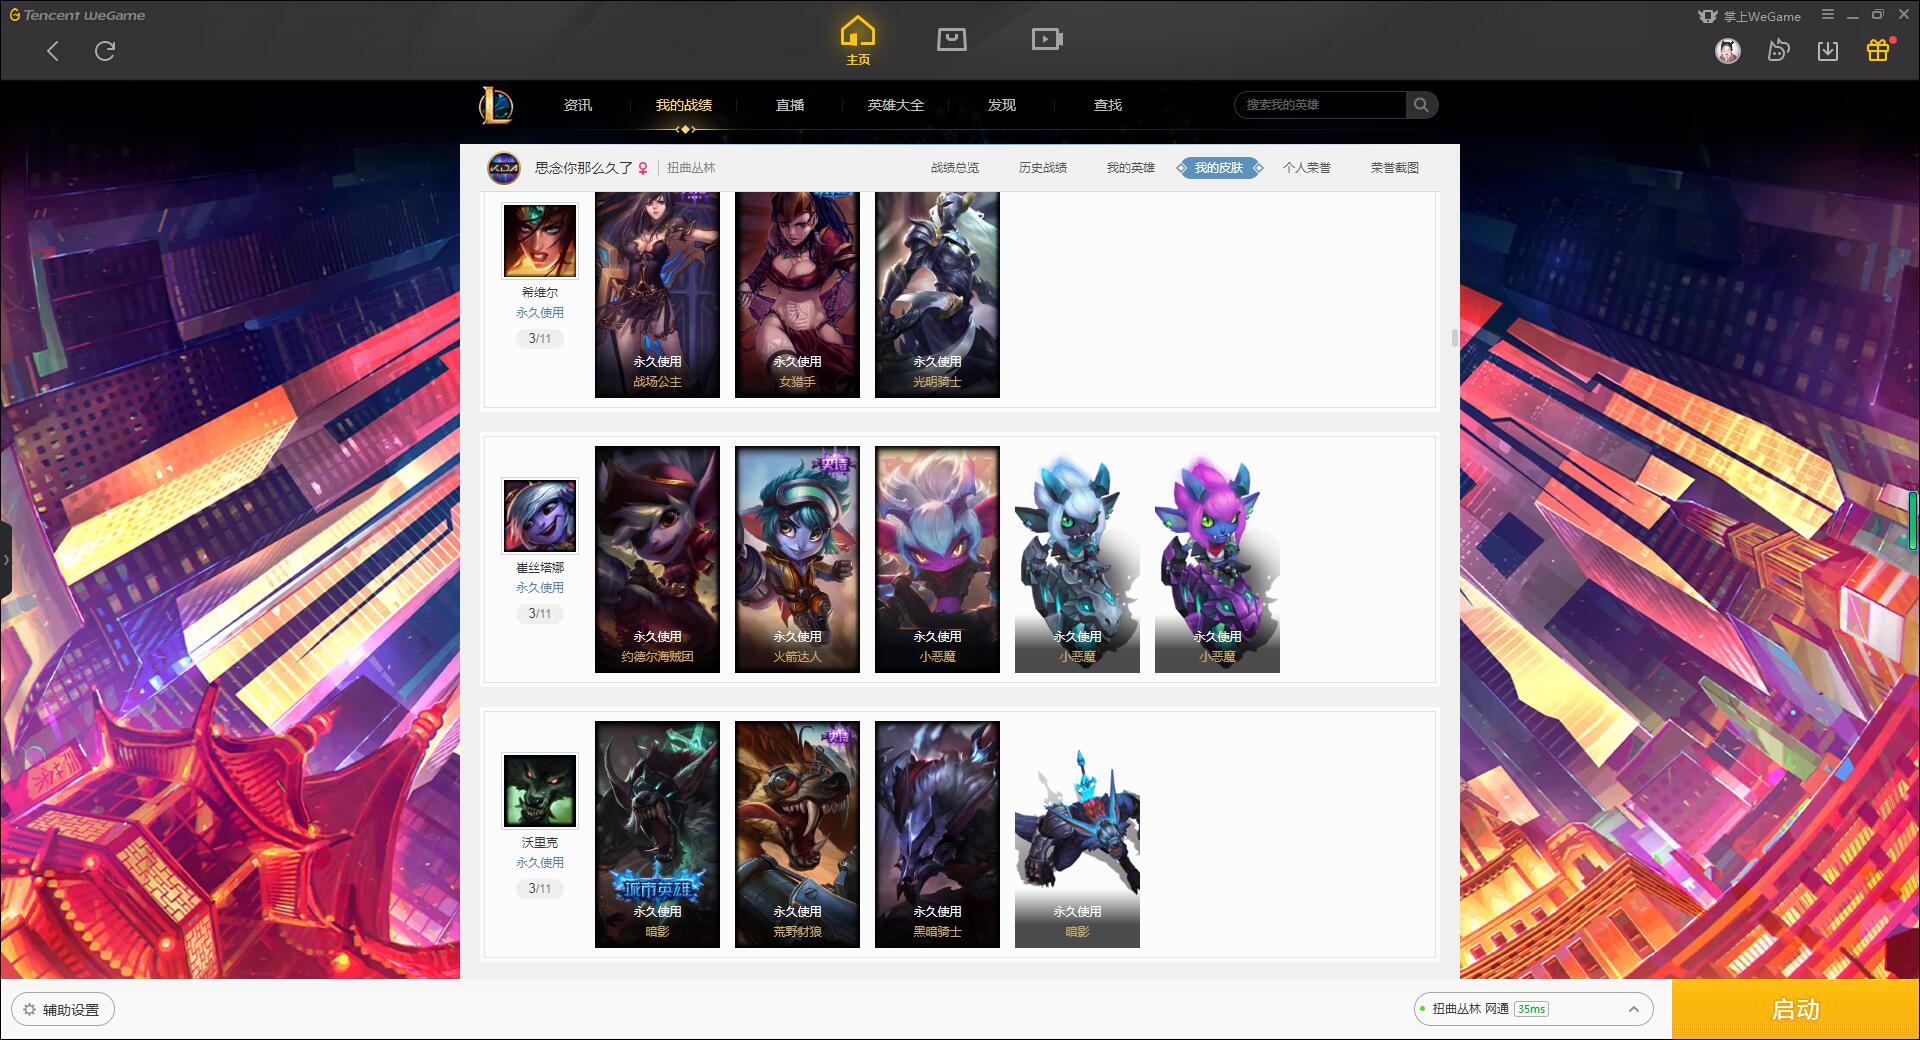Open the 光明骑士 skin card

click(937, 295)
